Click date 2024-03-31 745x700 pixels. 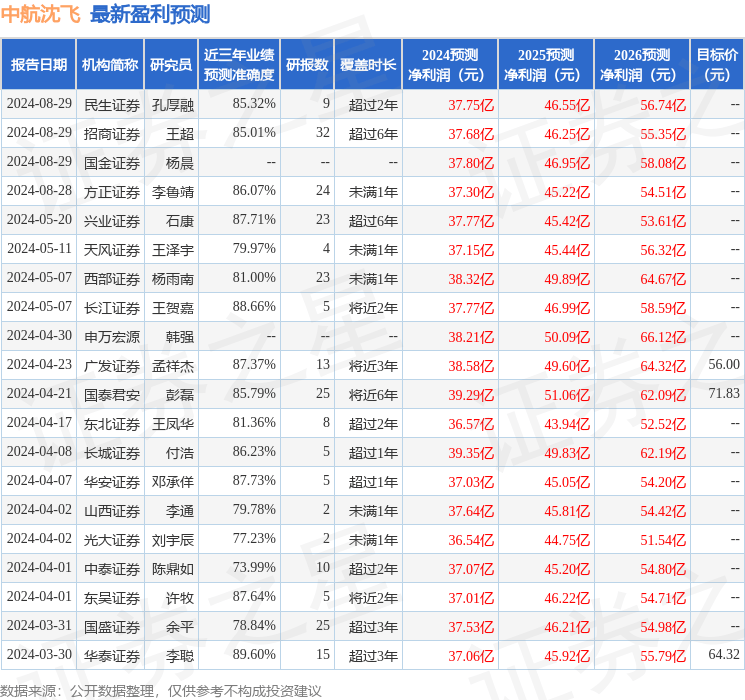[x=39, y=625]
